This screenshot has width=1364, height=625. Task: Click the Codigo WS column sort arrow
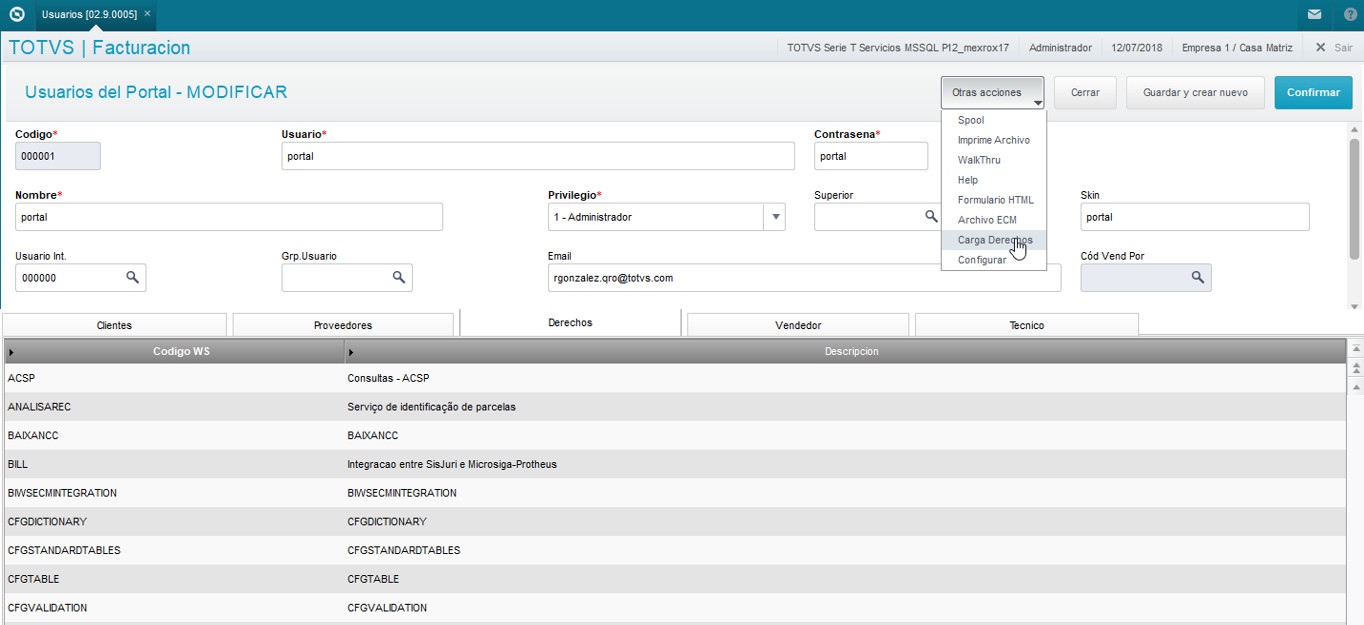click(11, 352)
